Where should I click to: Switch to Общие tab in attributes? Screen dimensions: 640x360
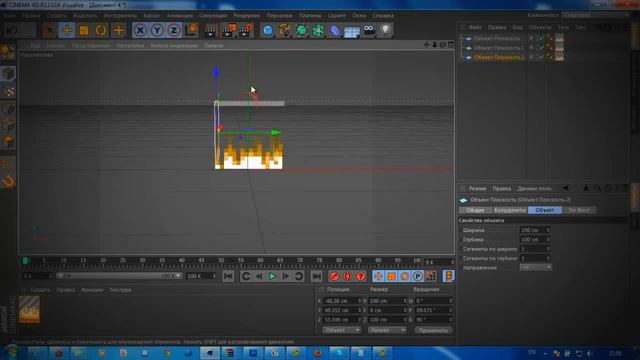click(x=475, y=210)
